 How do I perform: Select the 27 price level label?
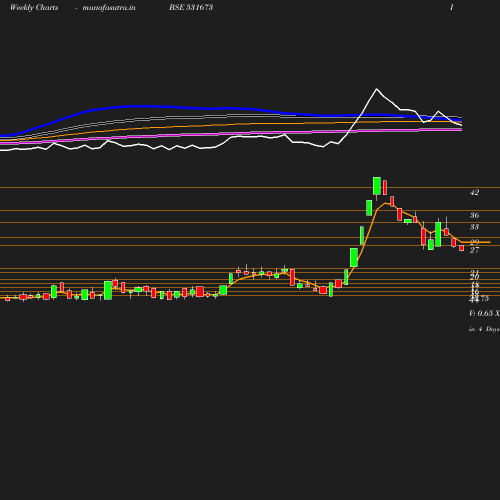coord(474,250)
